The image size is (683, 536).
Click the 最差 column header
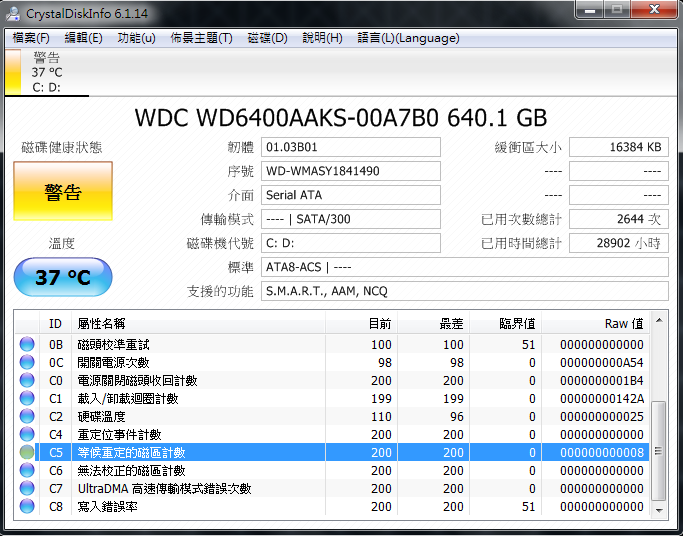tap(433, 324)
